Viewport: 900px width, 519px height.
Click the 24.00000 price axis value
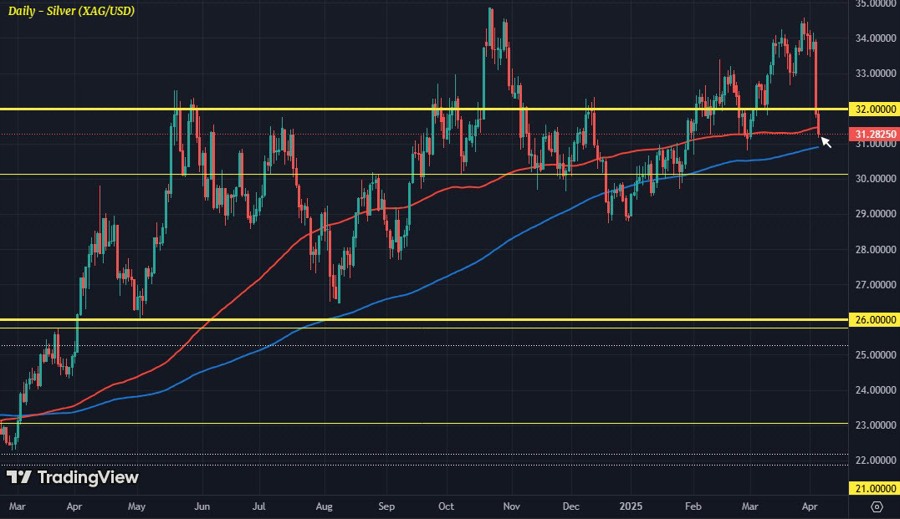click(875, 390)
